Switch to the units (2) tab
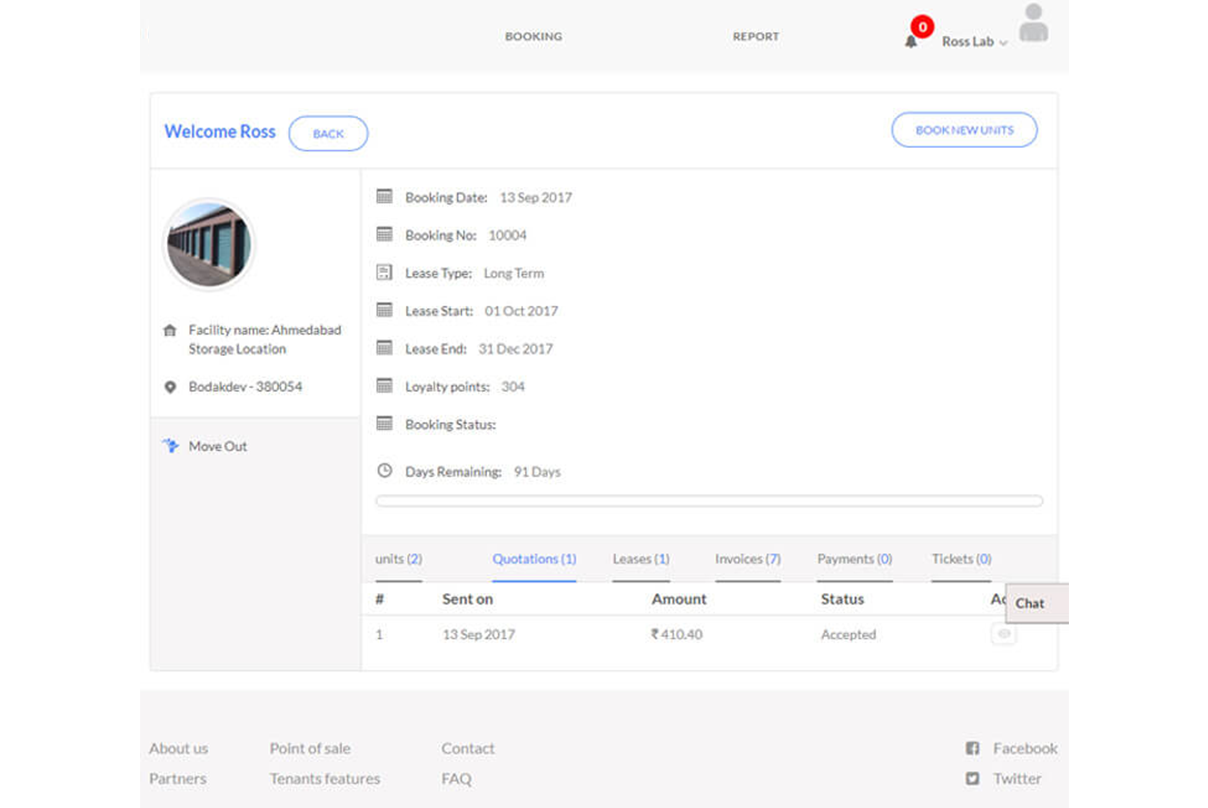 pyautogui.click(x=399, y=559)
